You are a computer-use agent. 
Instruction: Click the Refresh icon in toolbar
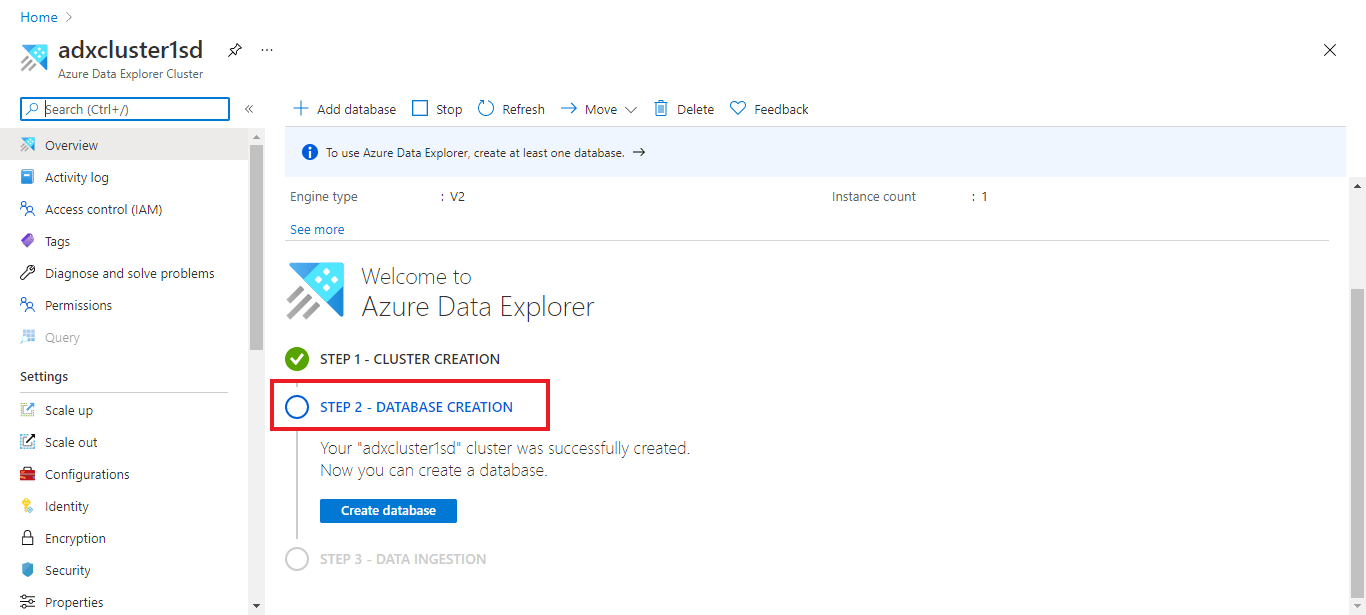(x=486, y=108)
